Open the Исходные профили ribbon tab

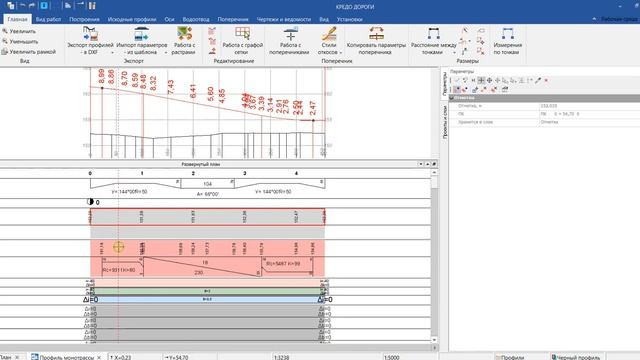point(132,19)
